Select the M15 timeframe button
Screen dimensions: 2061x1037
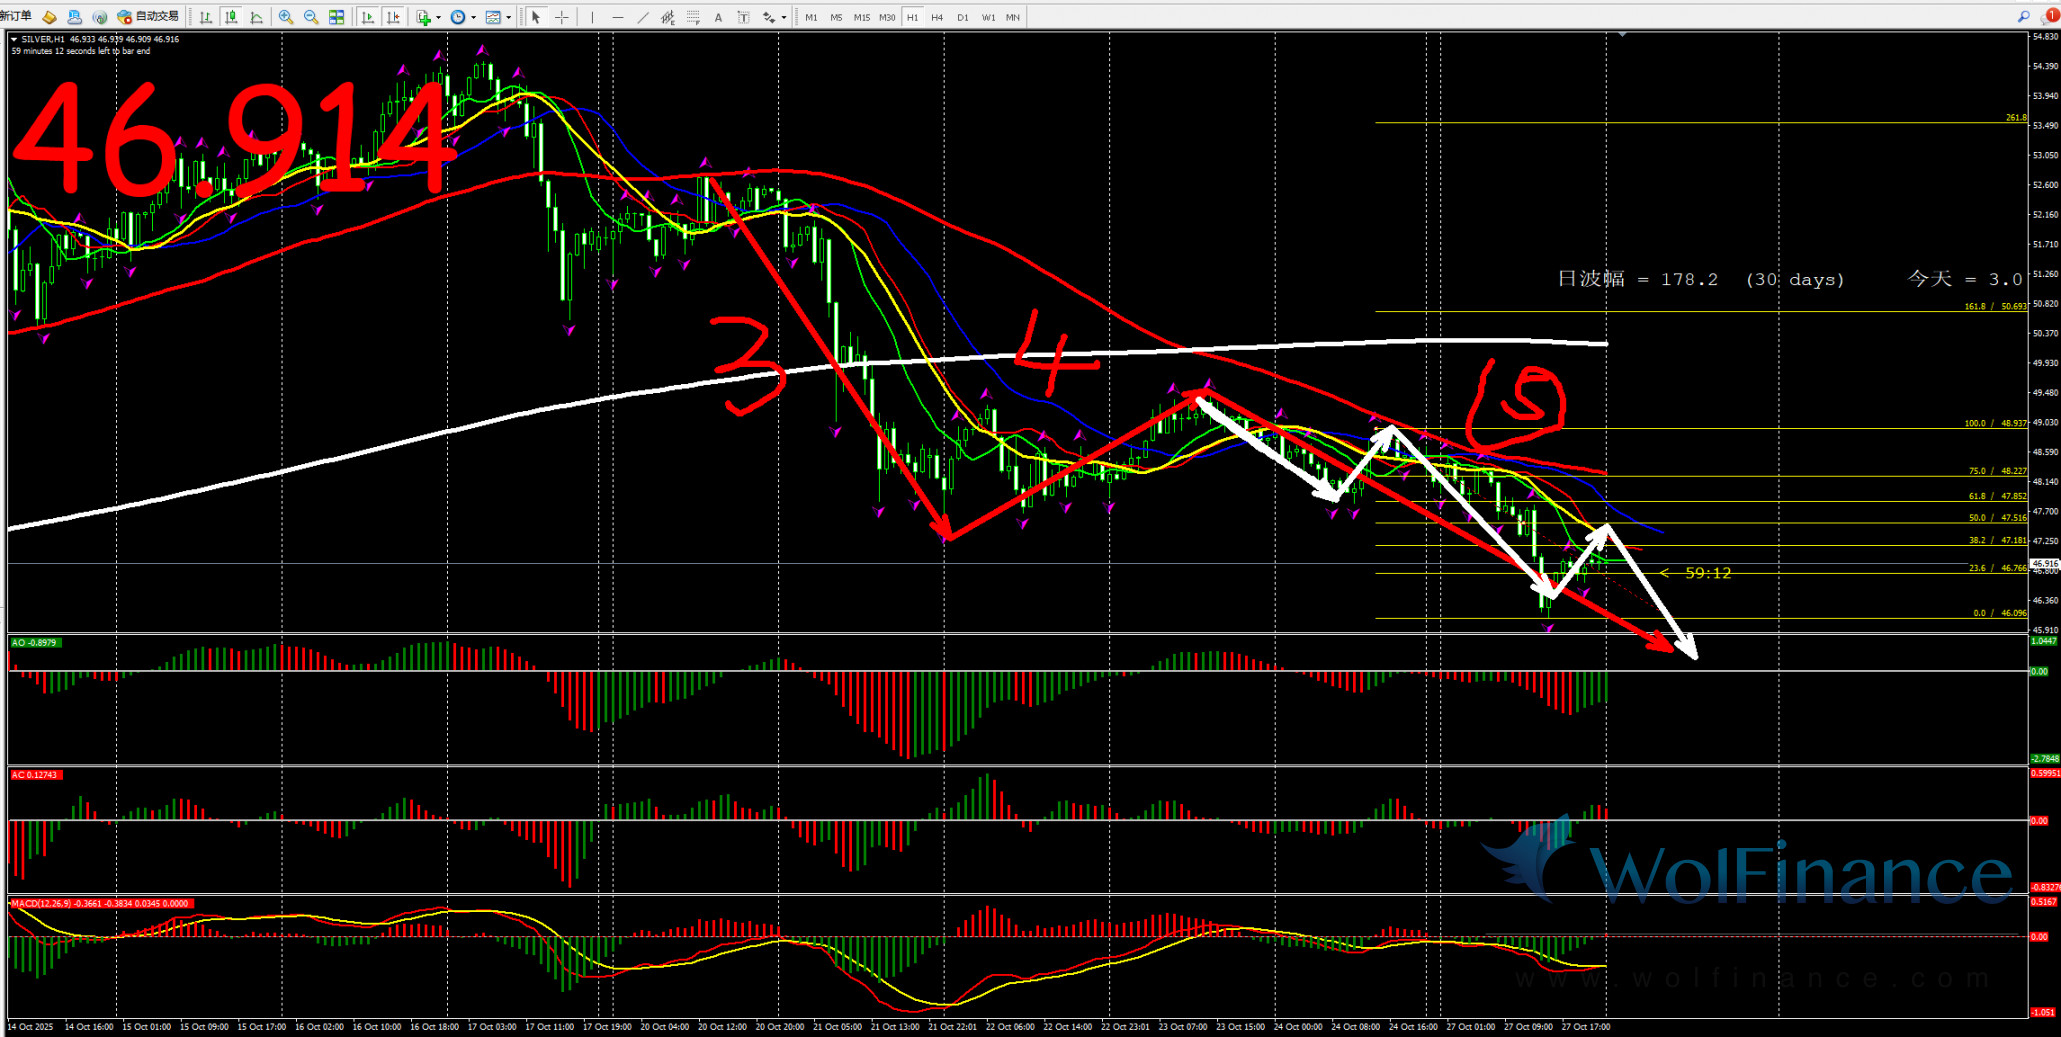point(861,17)
